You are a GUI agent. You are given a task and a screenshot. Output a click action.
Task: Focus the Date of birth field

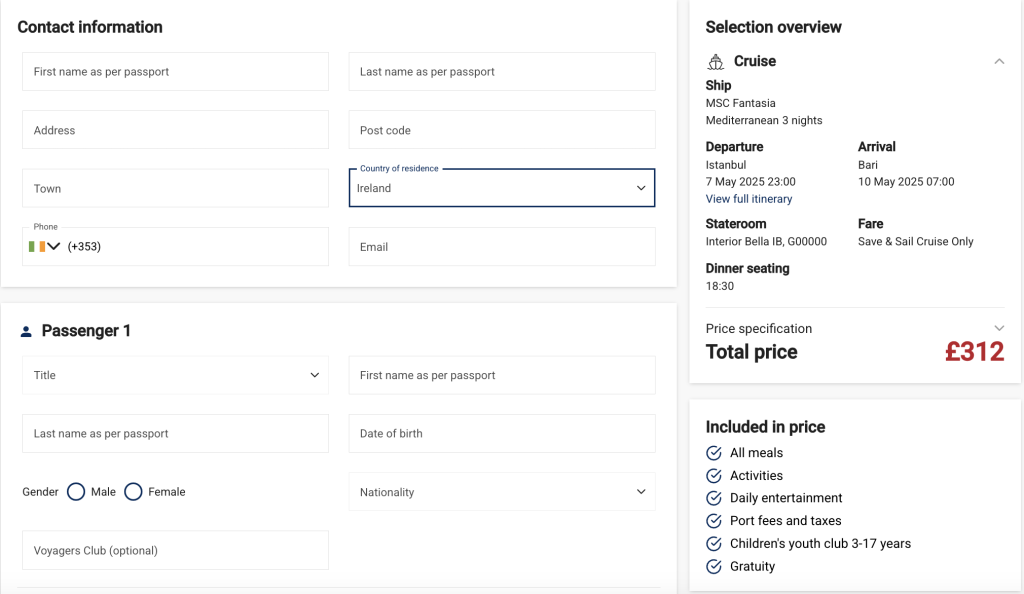[502, 433]
